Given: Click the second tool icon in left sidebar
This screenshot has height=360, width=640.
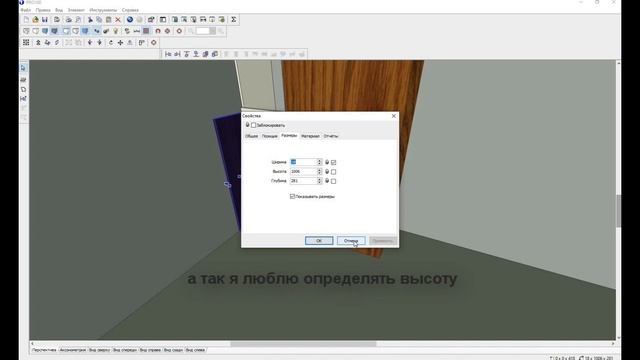Looking at the screenshot, I should coord(23,79).
